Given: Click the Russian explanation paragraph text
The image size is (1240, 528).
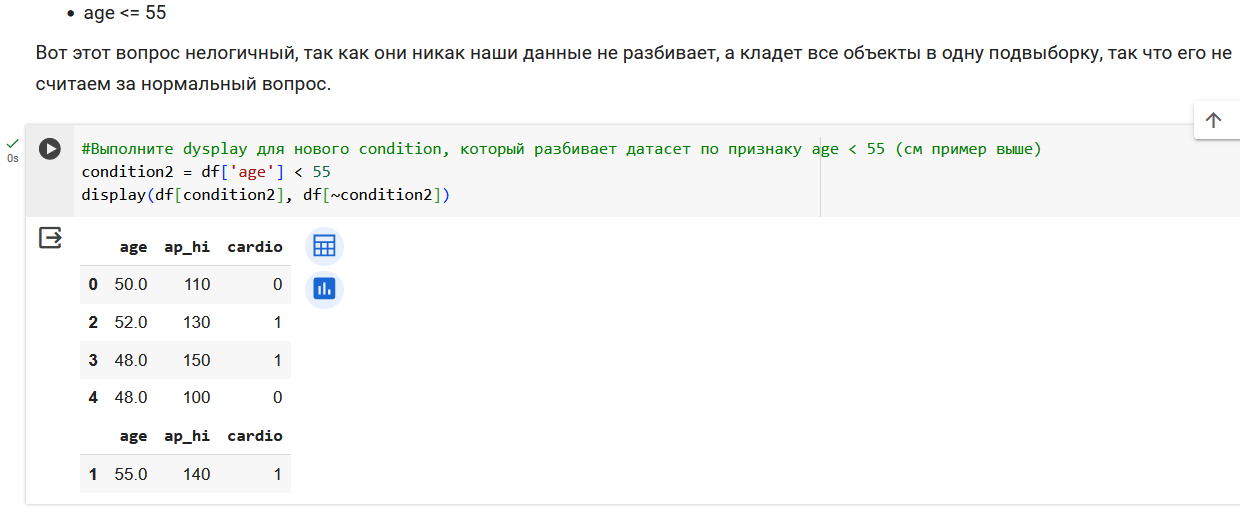Looking at the screenshot, I should [x=633, y=68].
